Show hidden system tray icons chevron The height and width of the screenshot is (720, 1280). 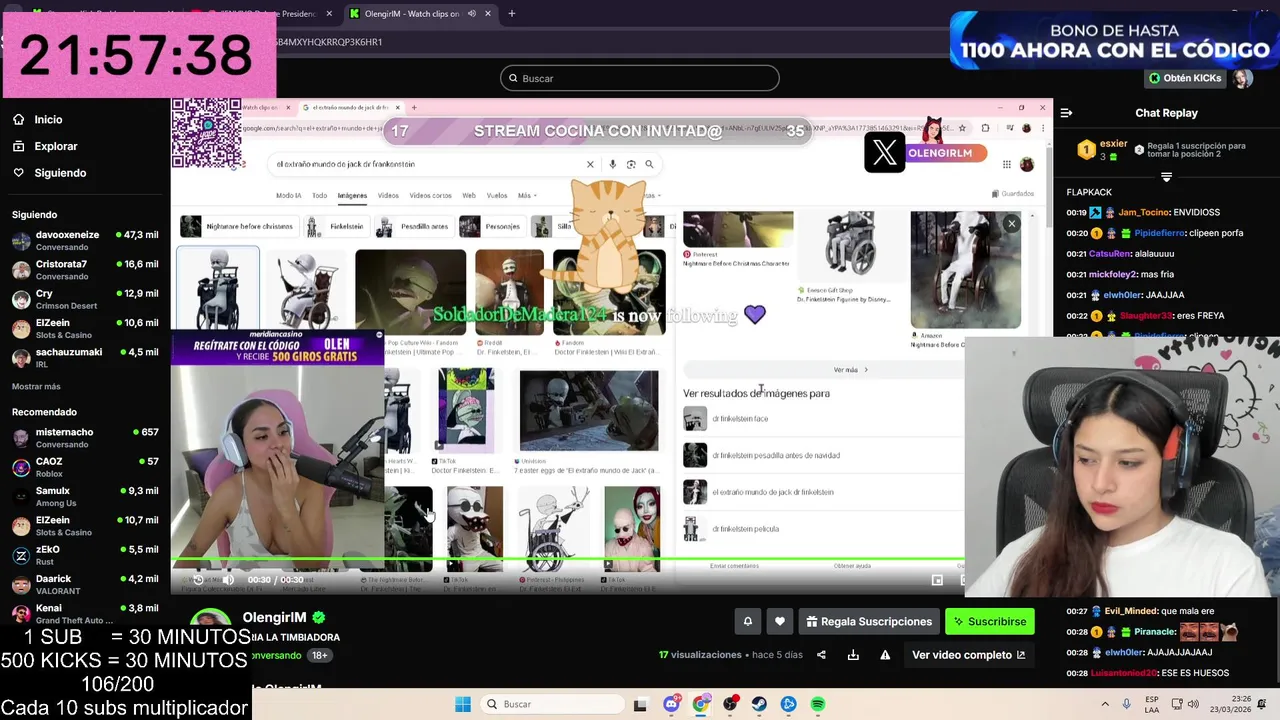tap(1105, 704)
